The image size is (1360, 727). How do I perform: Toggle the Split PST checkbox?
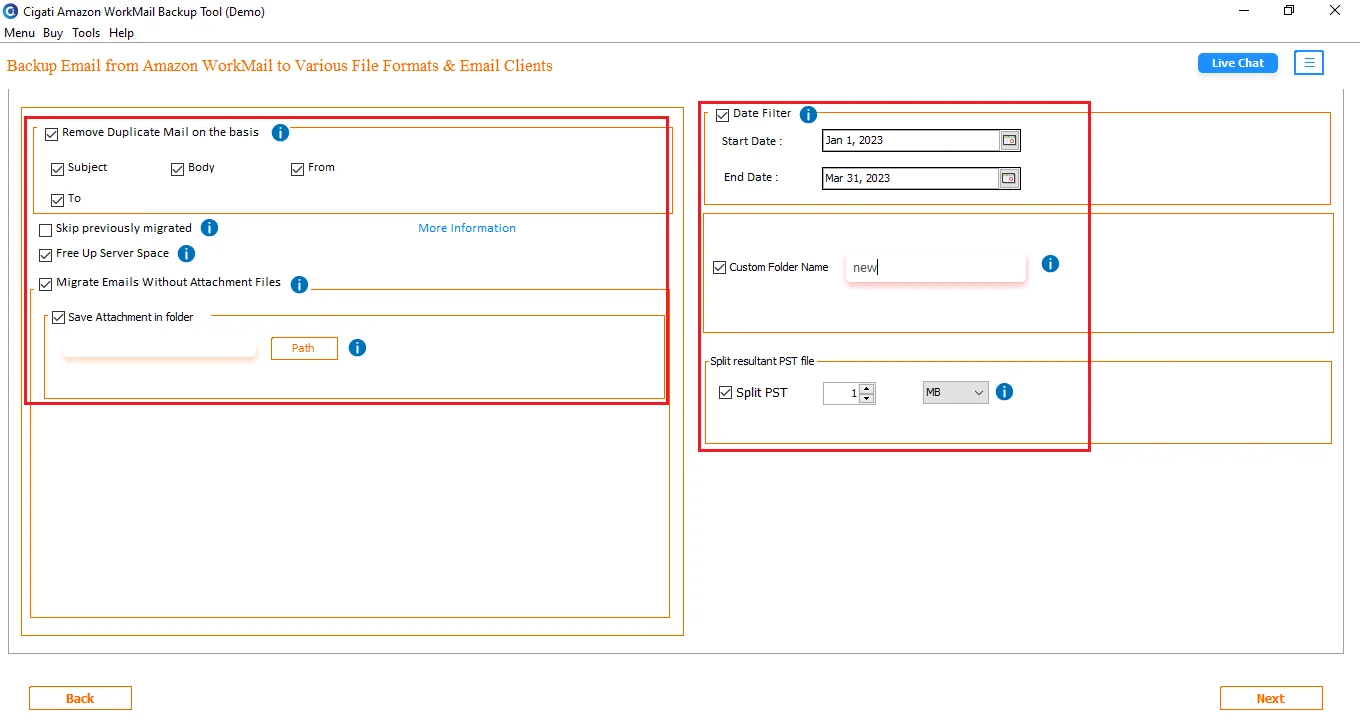(x=726, y=393)
